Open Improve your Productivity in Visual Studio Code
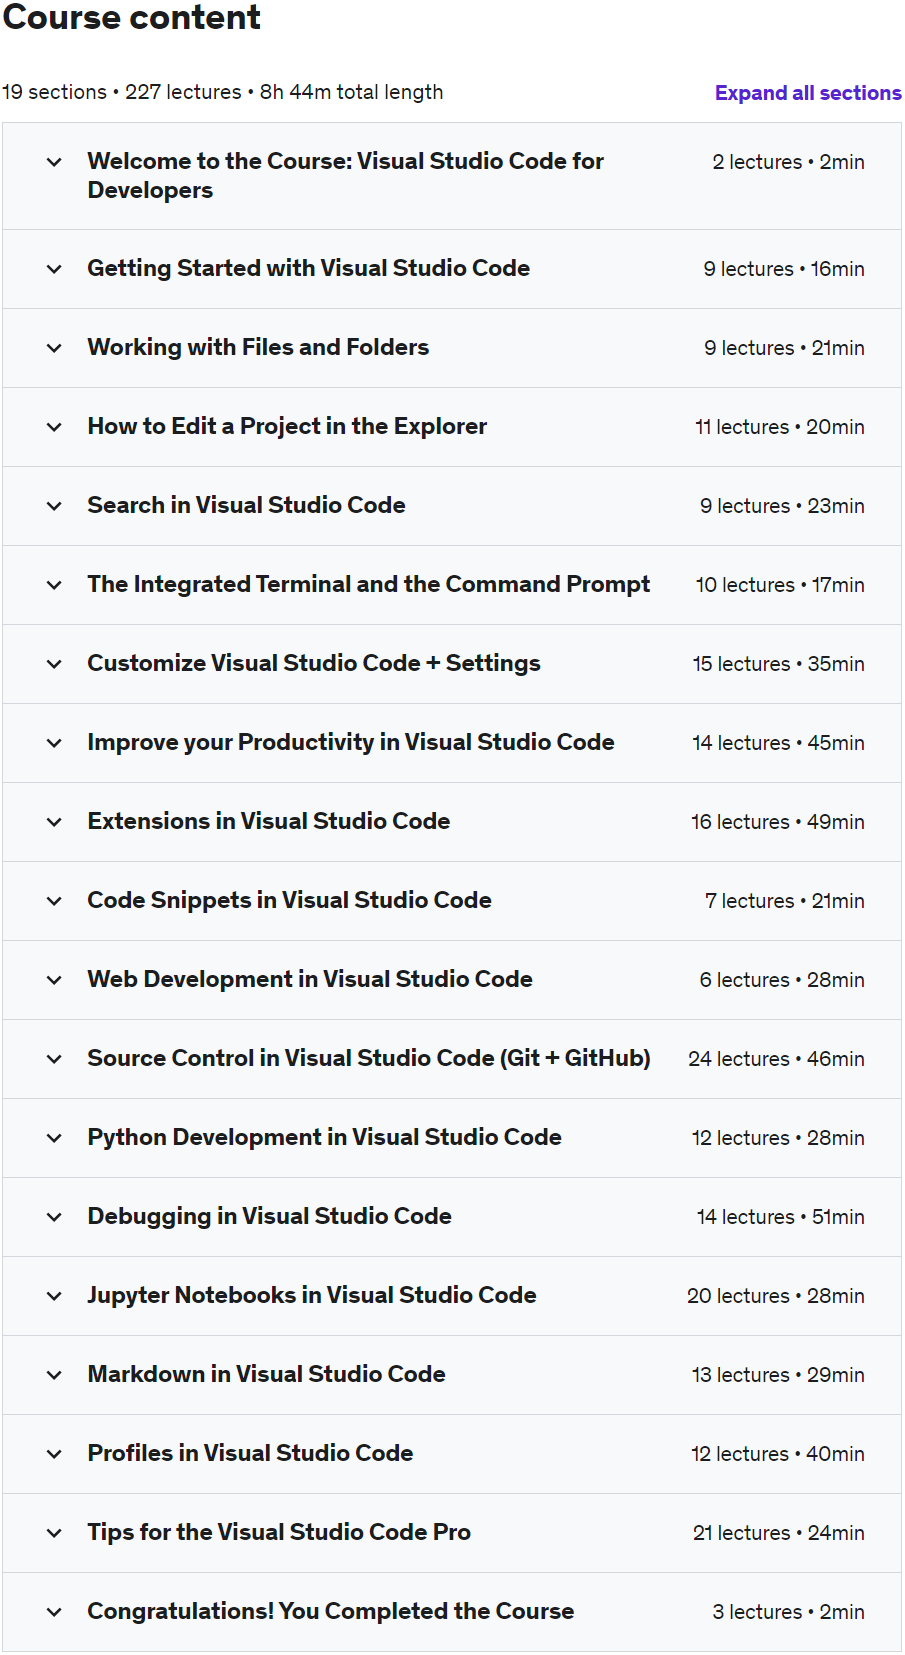Screen dimensions: 905x1655 pyautogui.click(x=351, y=742)
